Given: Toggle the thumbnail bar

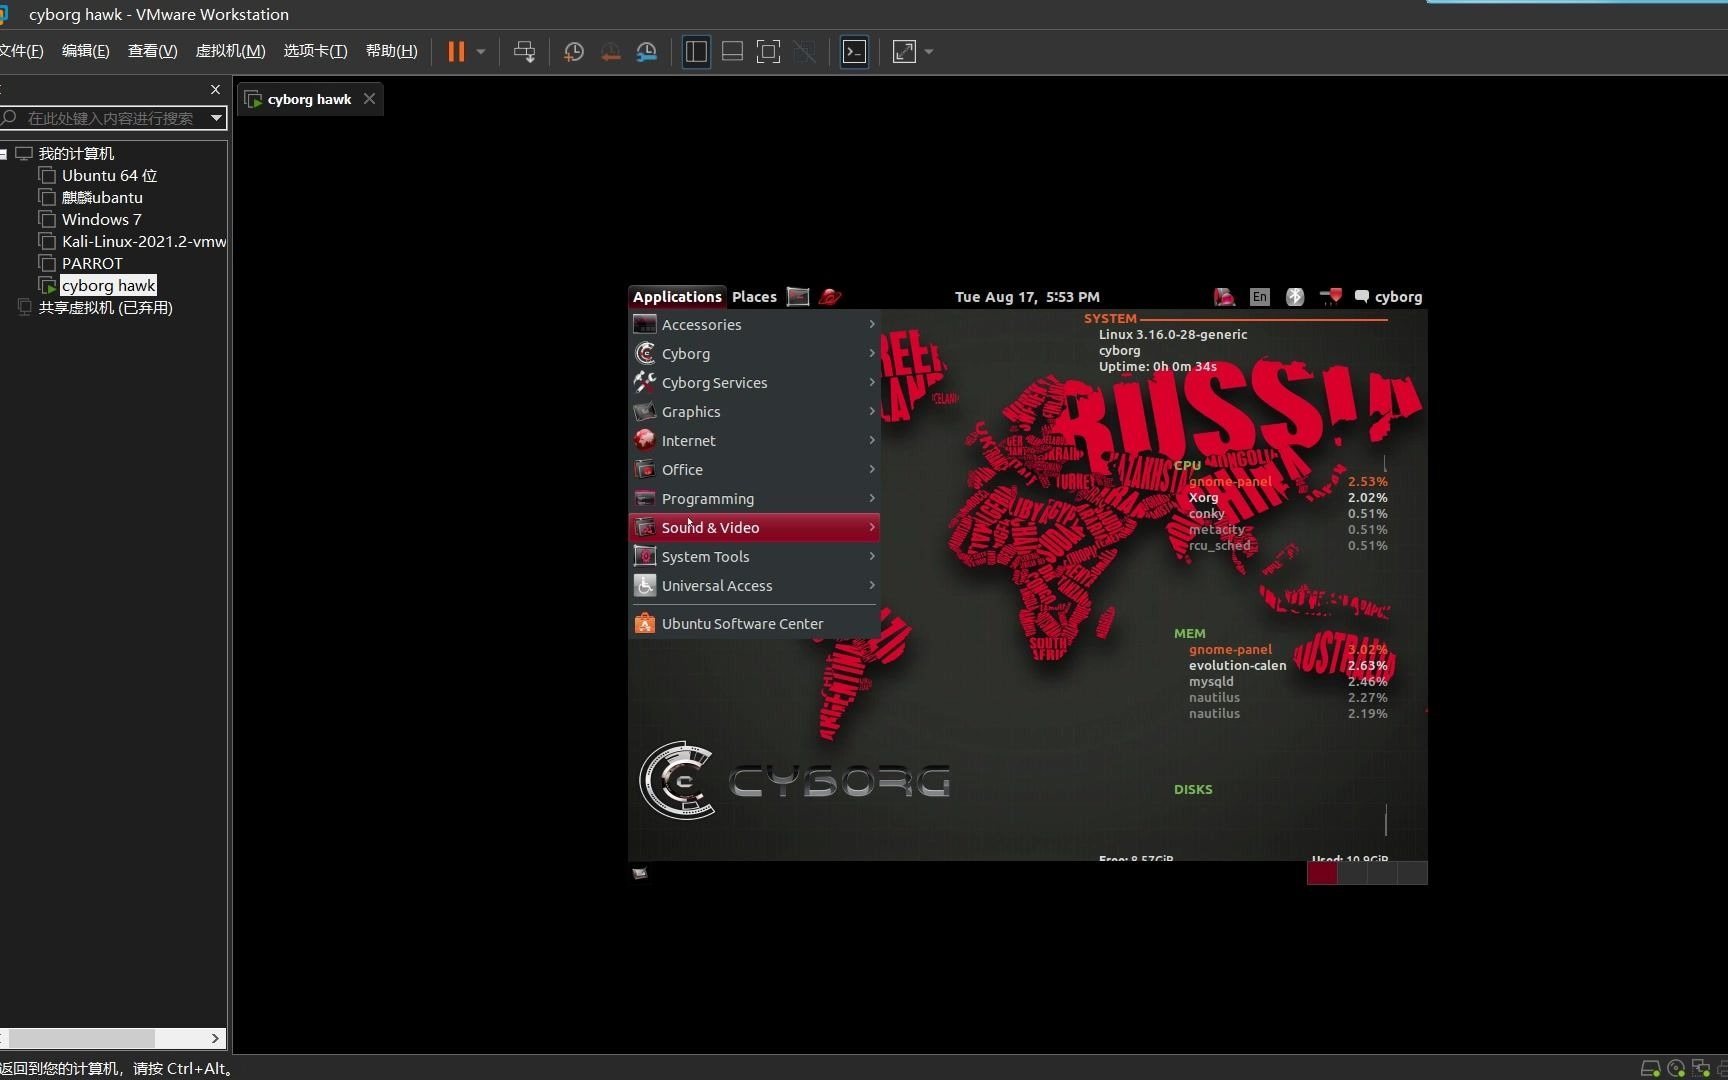Looking at the screenshot, I should coord(732,51).
